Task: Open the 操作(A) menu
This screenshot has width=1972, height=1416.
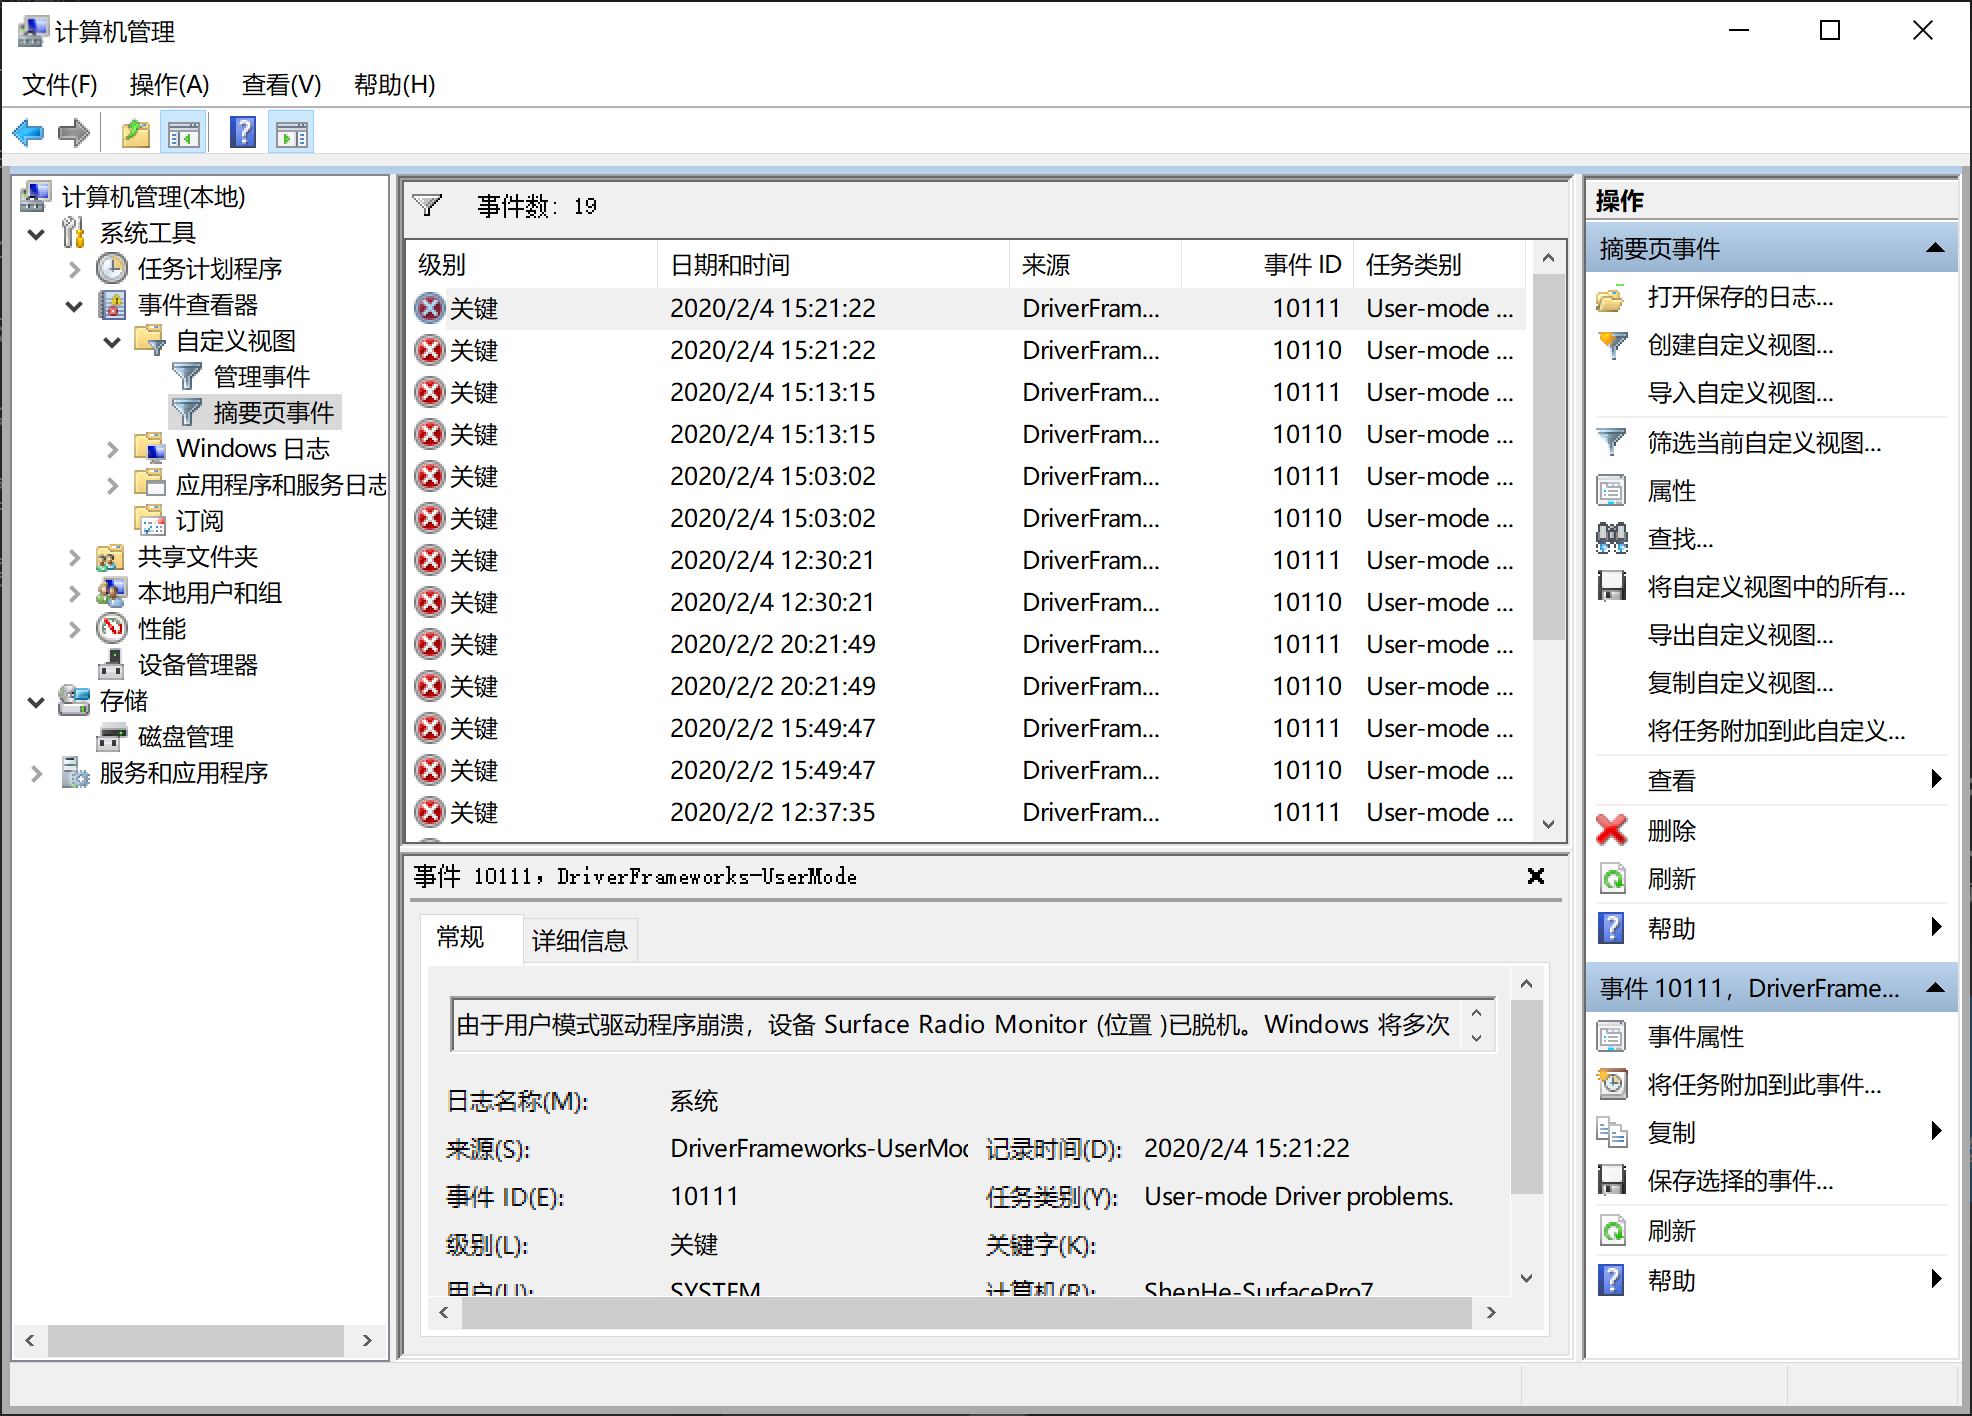Action: click(169, 85)
